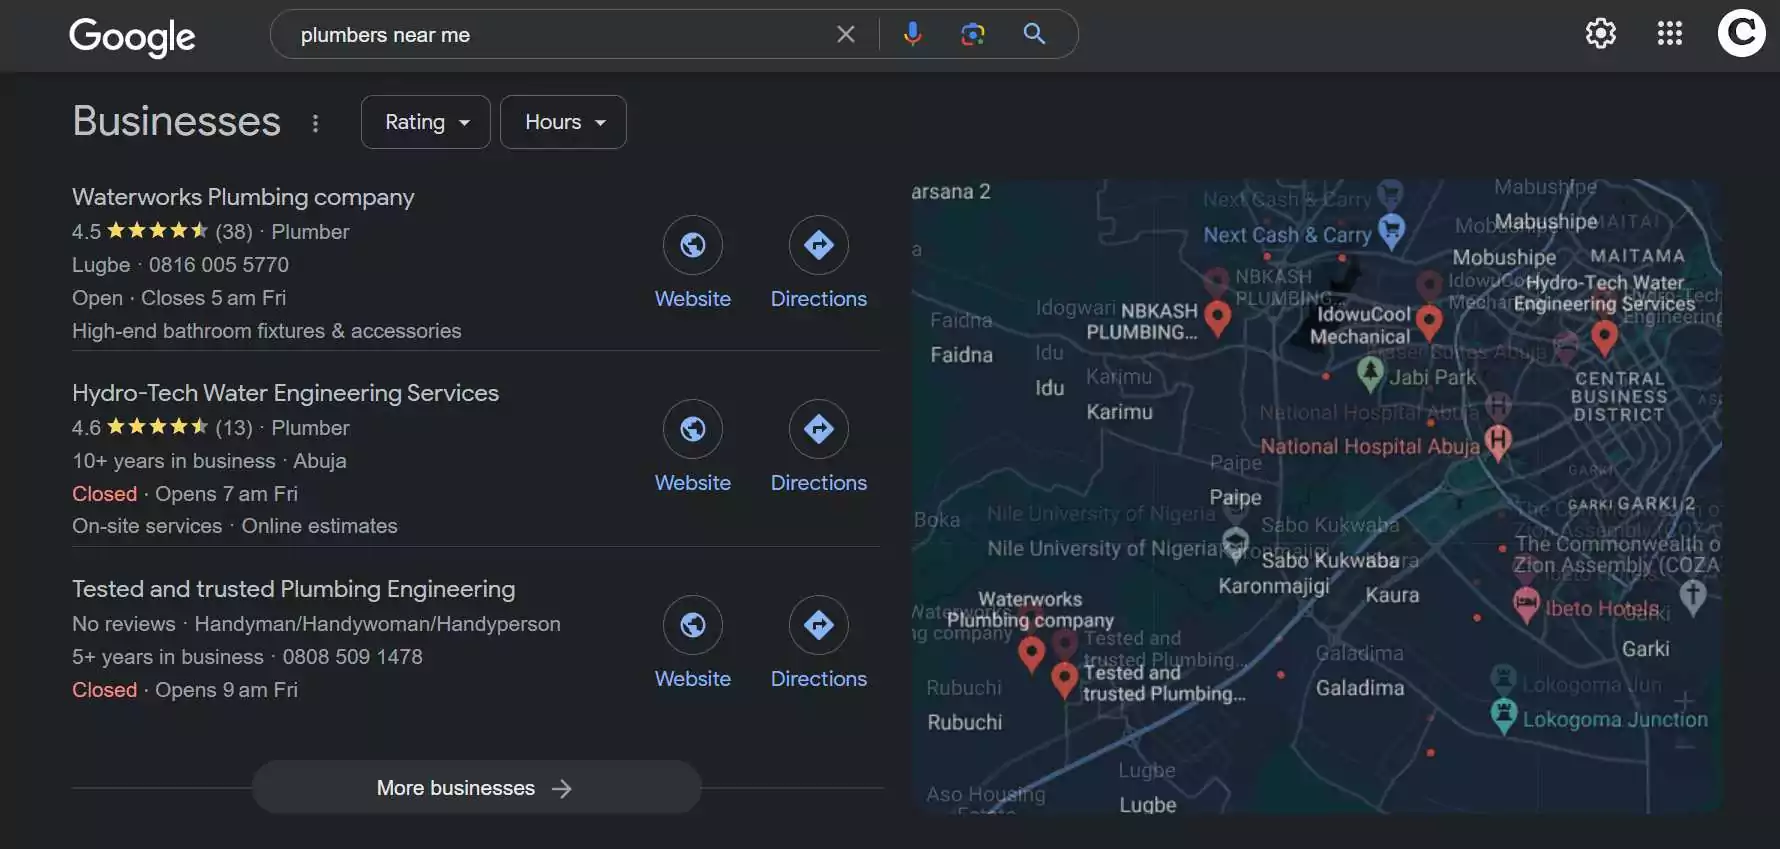The width and height of the screenshot is (1780, 849).
Task: Click the voice search microphone icon
Action: point(912,34)
